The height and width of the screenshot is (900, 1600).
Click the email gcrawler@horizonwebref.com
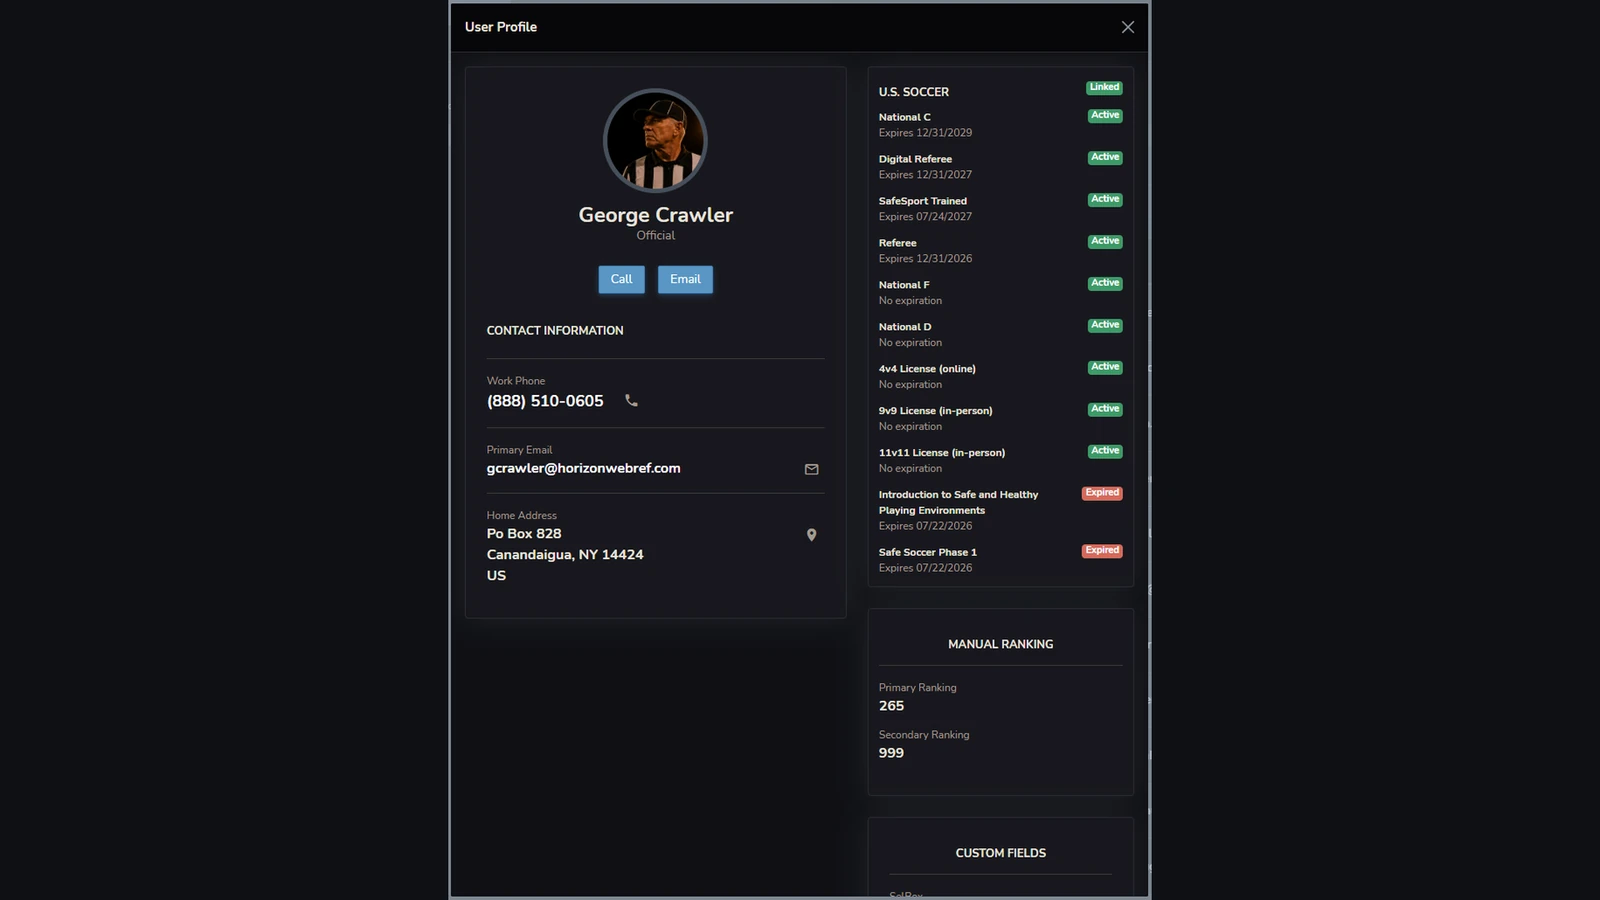coord(583,468)
